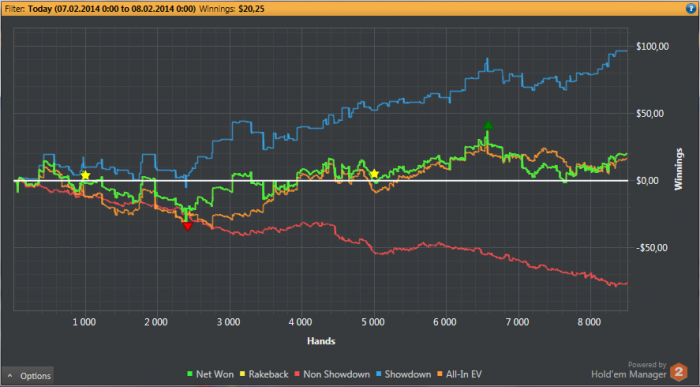Open the help question mark icon
The width and height of the screenshot is (700, 387).
691,8
